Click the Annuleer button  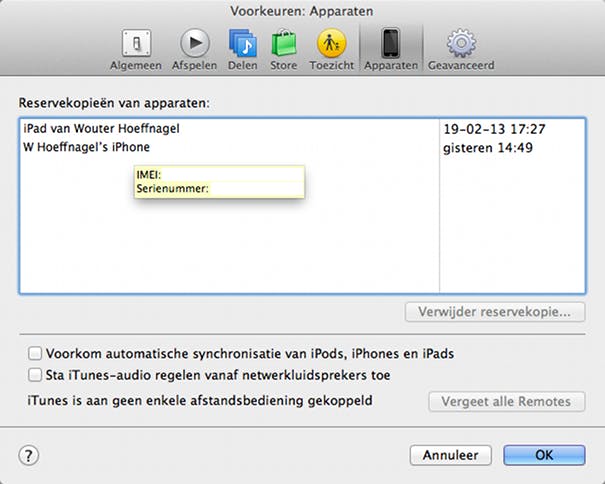coord(451,455)
